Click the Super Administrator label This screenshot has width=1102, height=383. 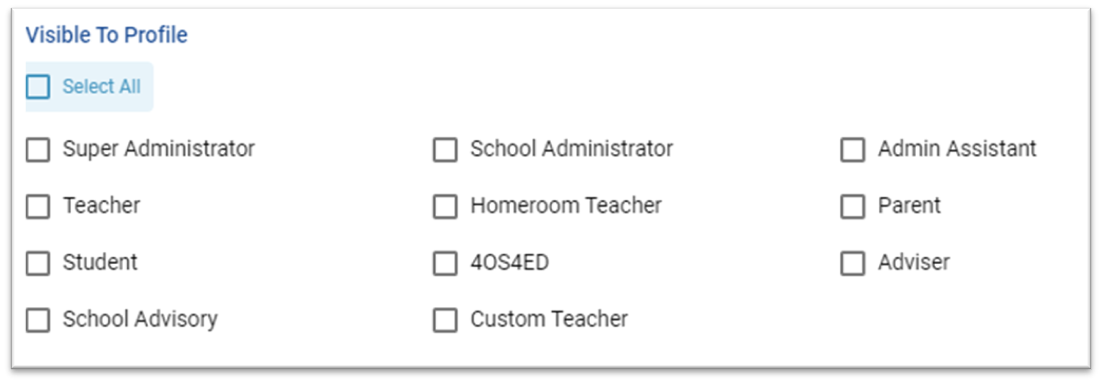tap(159, 149)
